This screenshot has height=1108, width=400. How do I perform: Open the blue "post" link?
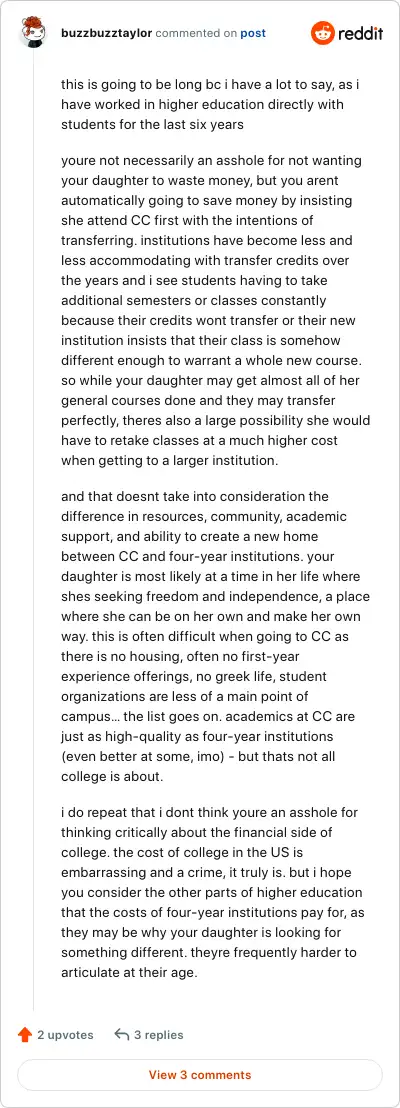[253, 33]
